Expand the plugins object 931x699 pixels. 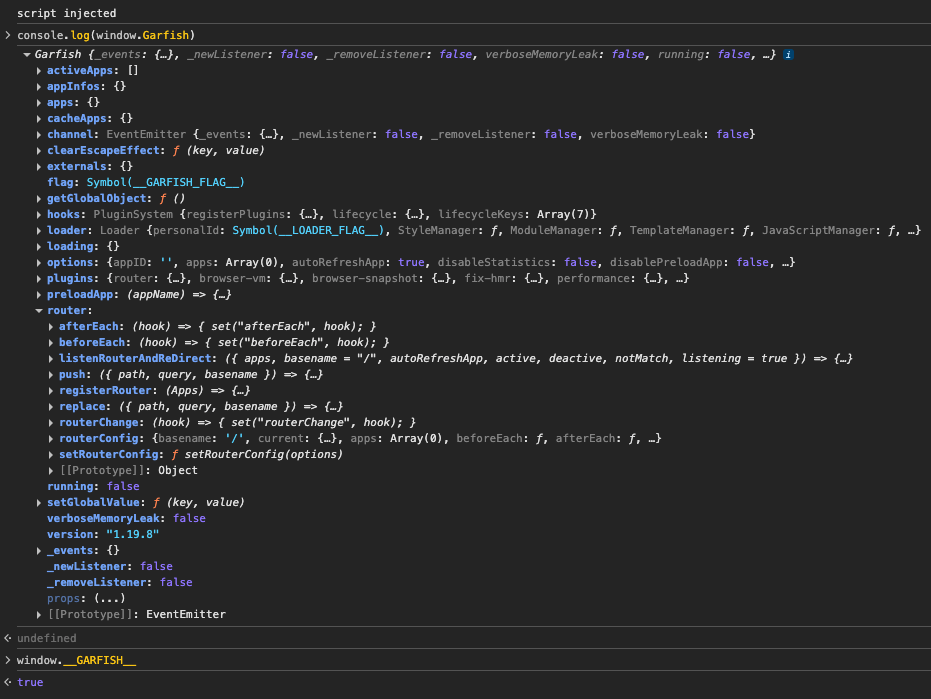coord(39,279)
